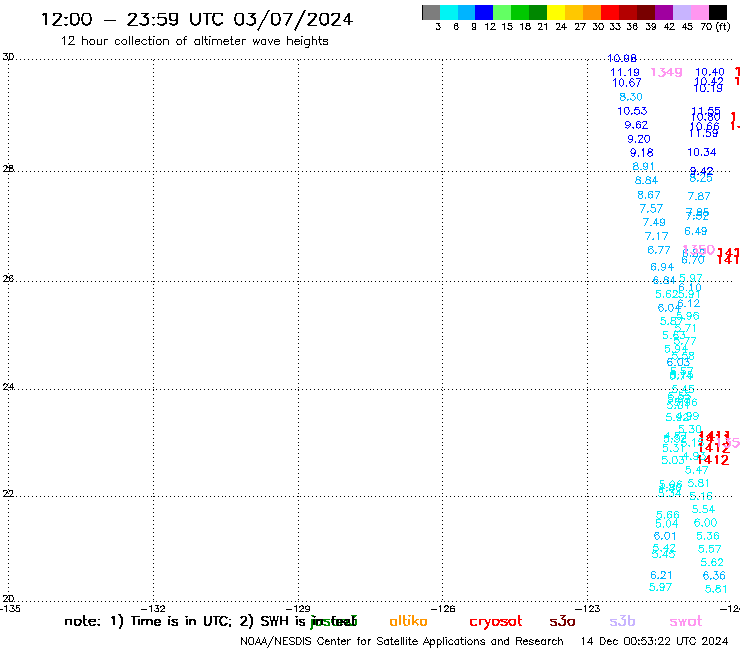Click the wave height value 7.17
Viewport: 740px width, 650px height.
656,236
